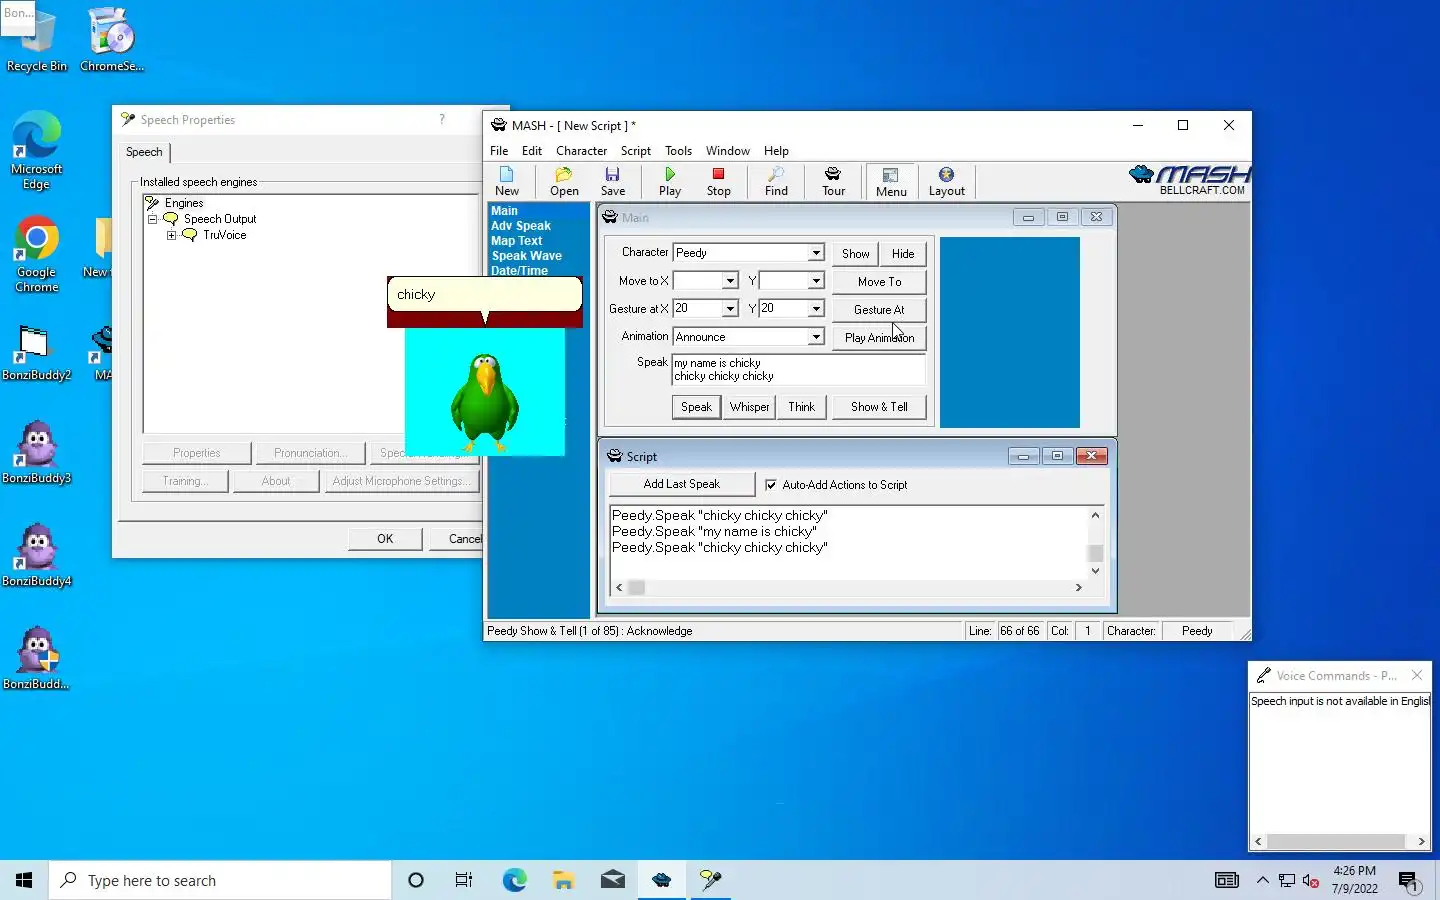Open the Mail app on taskbar

[x=613, y=880]
